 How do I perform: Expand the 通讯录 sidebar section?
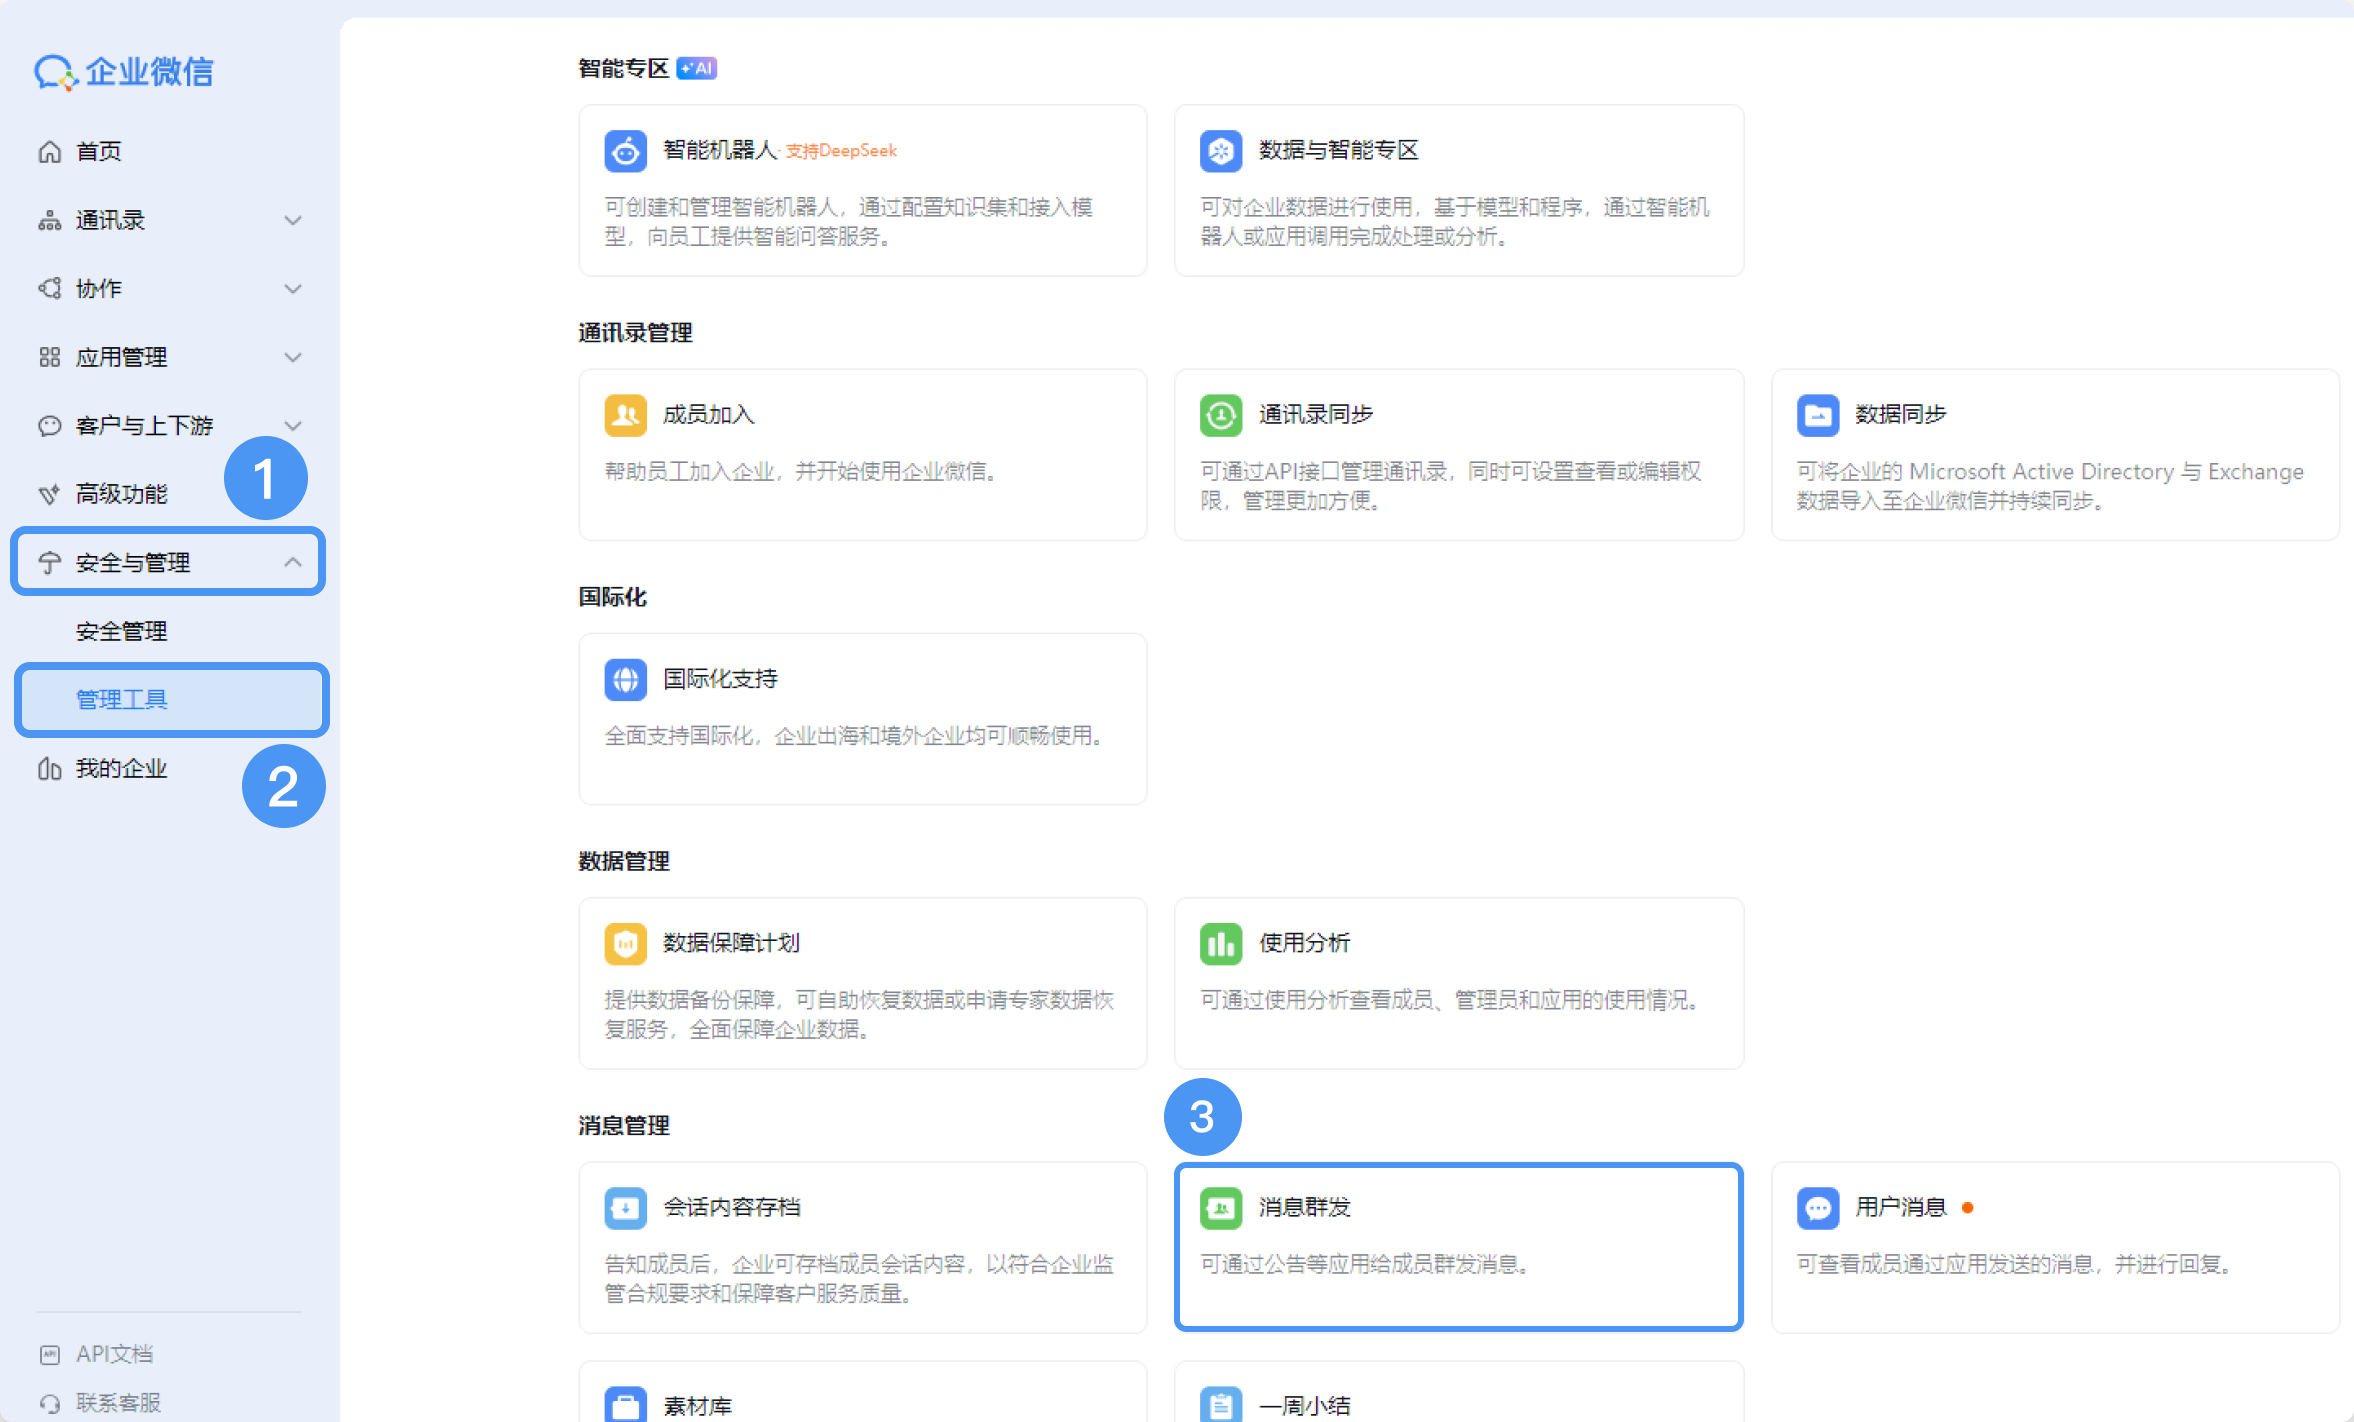tap(292, 220)
